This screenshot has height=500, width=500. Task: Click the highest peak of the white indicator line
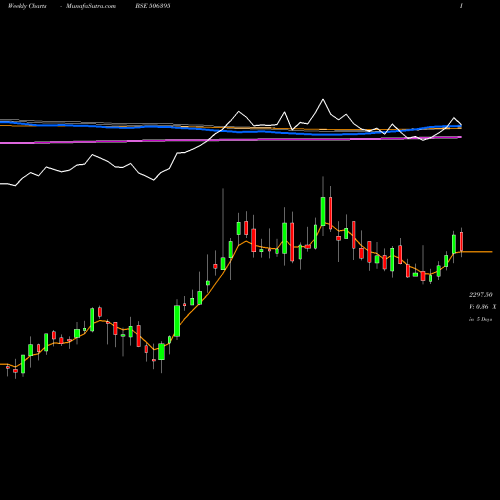pyautogui.click(x=323, y=100)
